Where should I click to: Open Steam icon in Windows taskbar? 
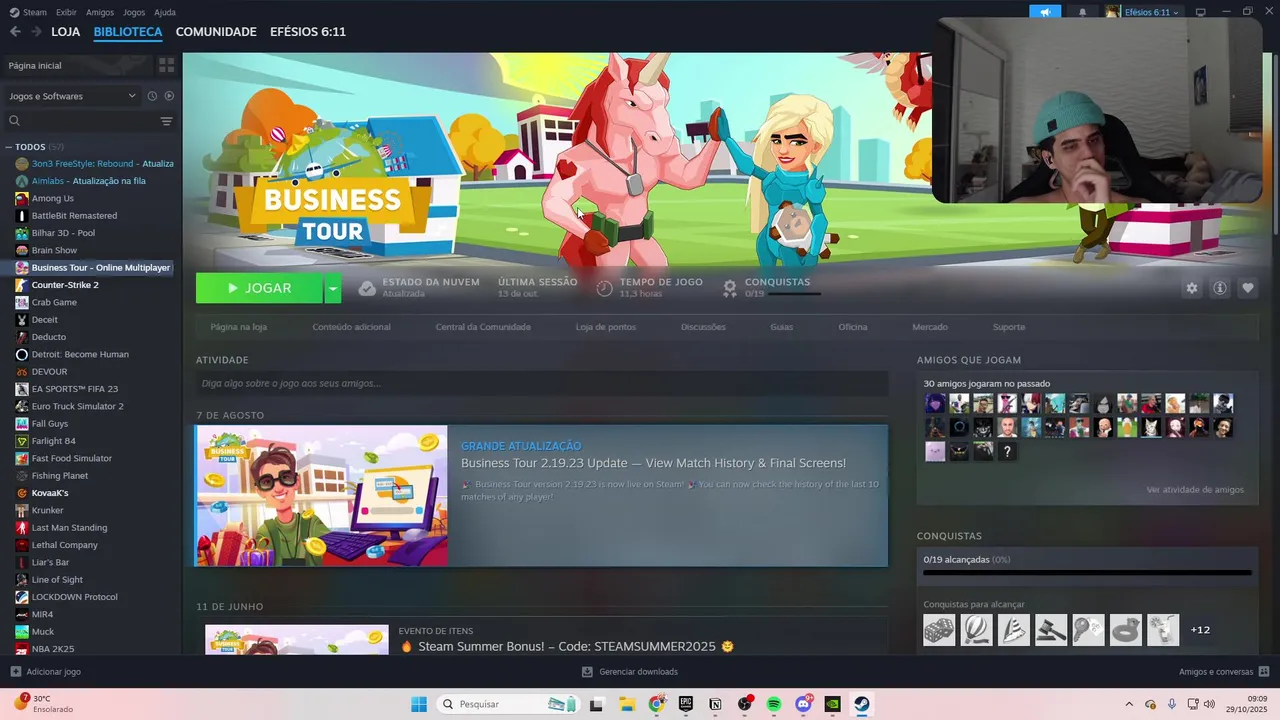(861, 704)
